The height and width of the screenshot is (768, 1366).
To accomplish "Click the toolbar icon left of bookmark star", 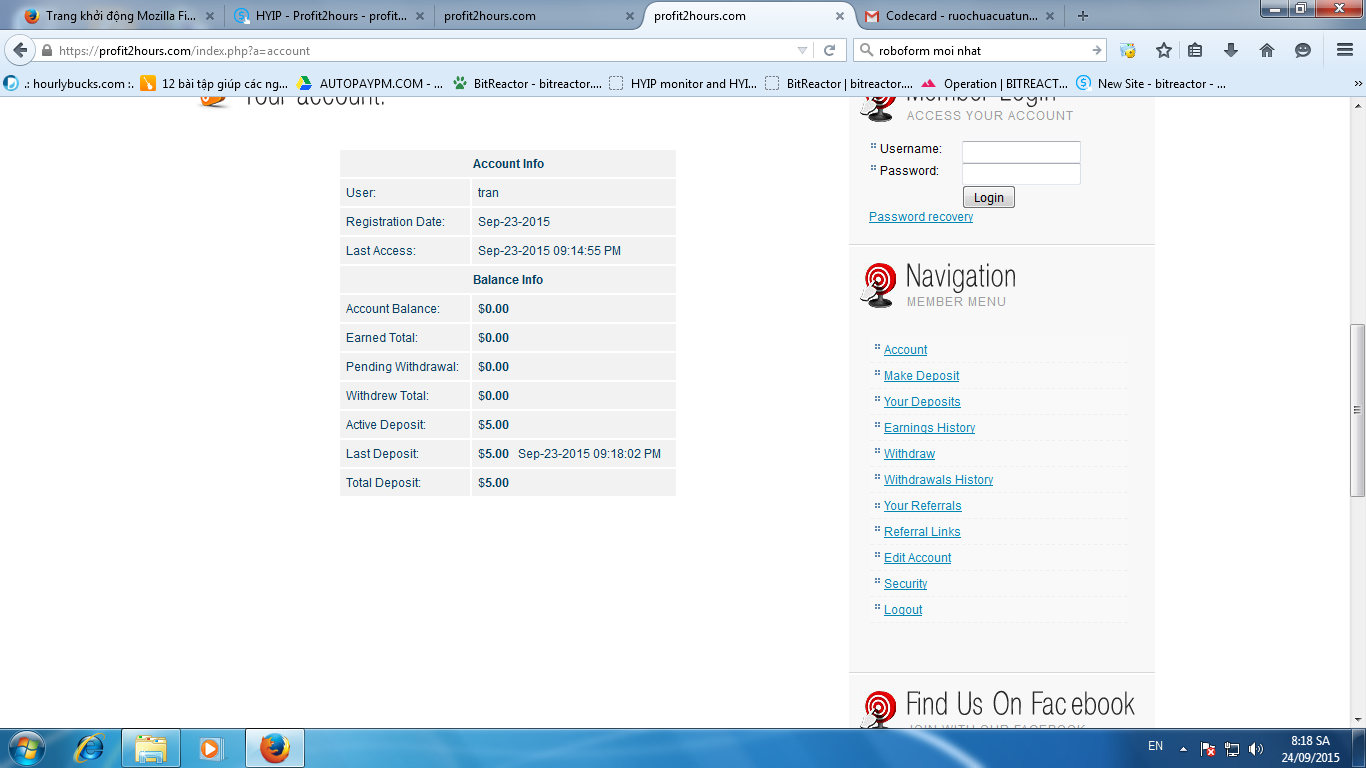I will tap(1128, 50).
